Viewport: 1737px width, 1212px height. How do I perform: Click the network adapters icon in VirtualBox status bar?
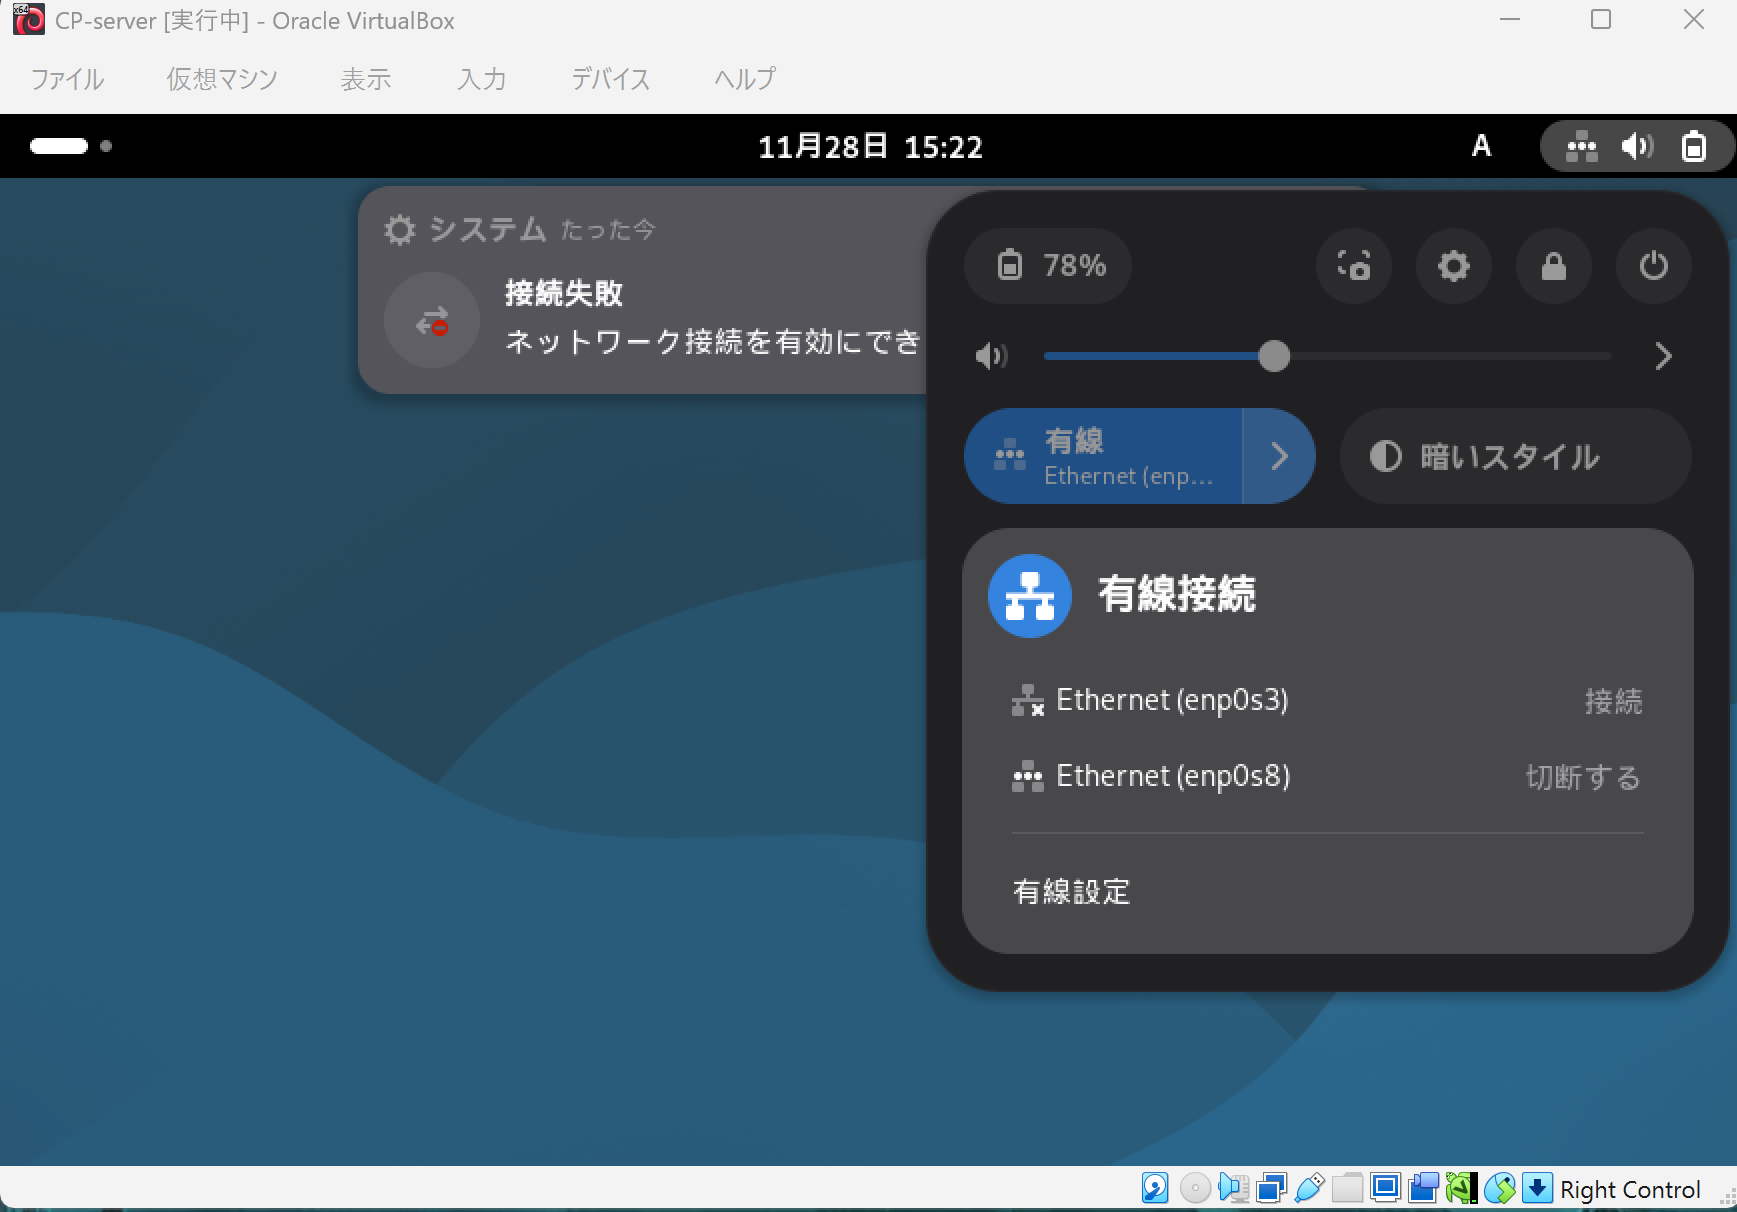pos(1271,1188)
